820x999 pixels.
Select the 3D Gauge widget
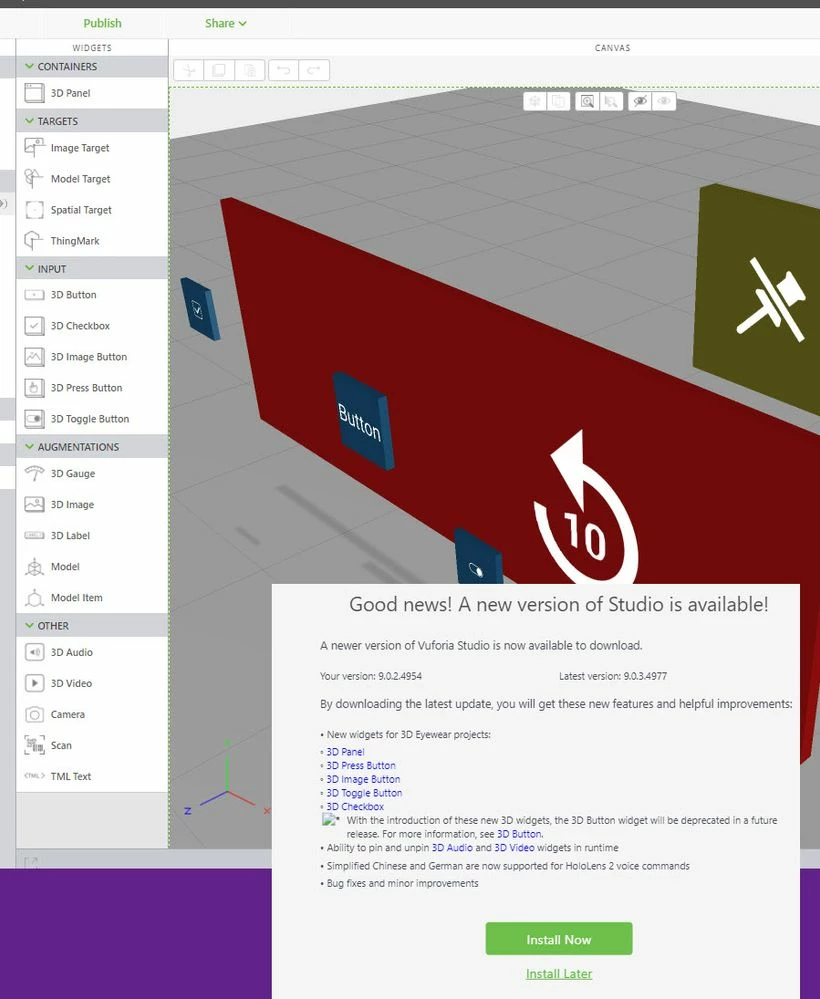(92, 473)
